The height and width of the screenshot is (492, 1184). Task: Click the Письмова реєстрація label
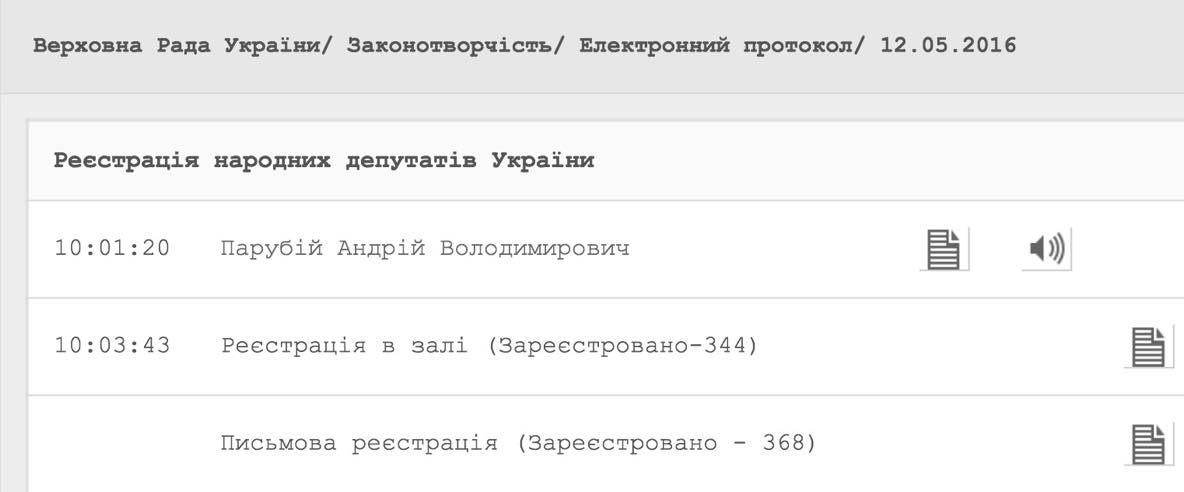tap(359, 442)
